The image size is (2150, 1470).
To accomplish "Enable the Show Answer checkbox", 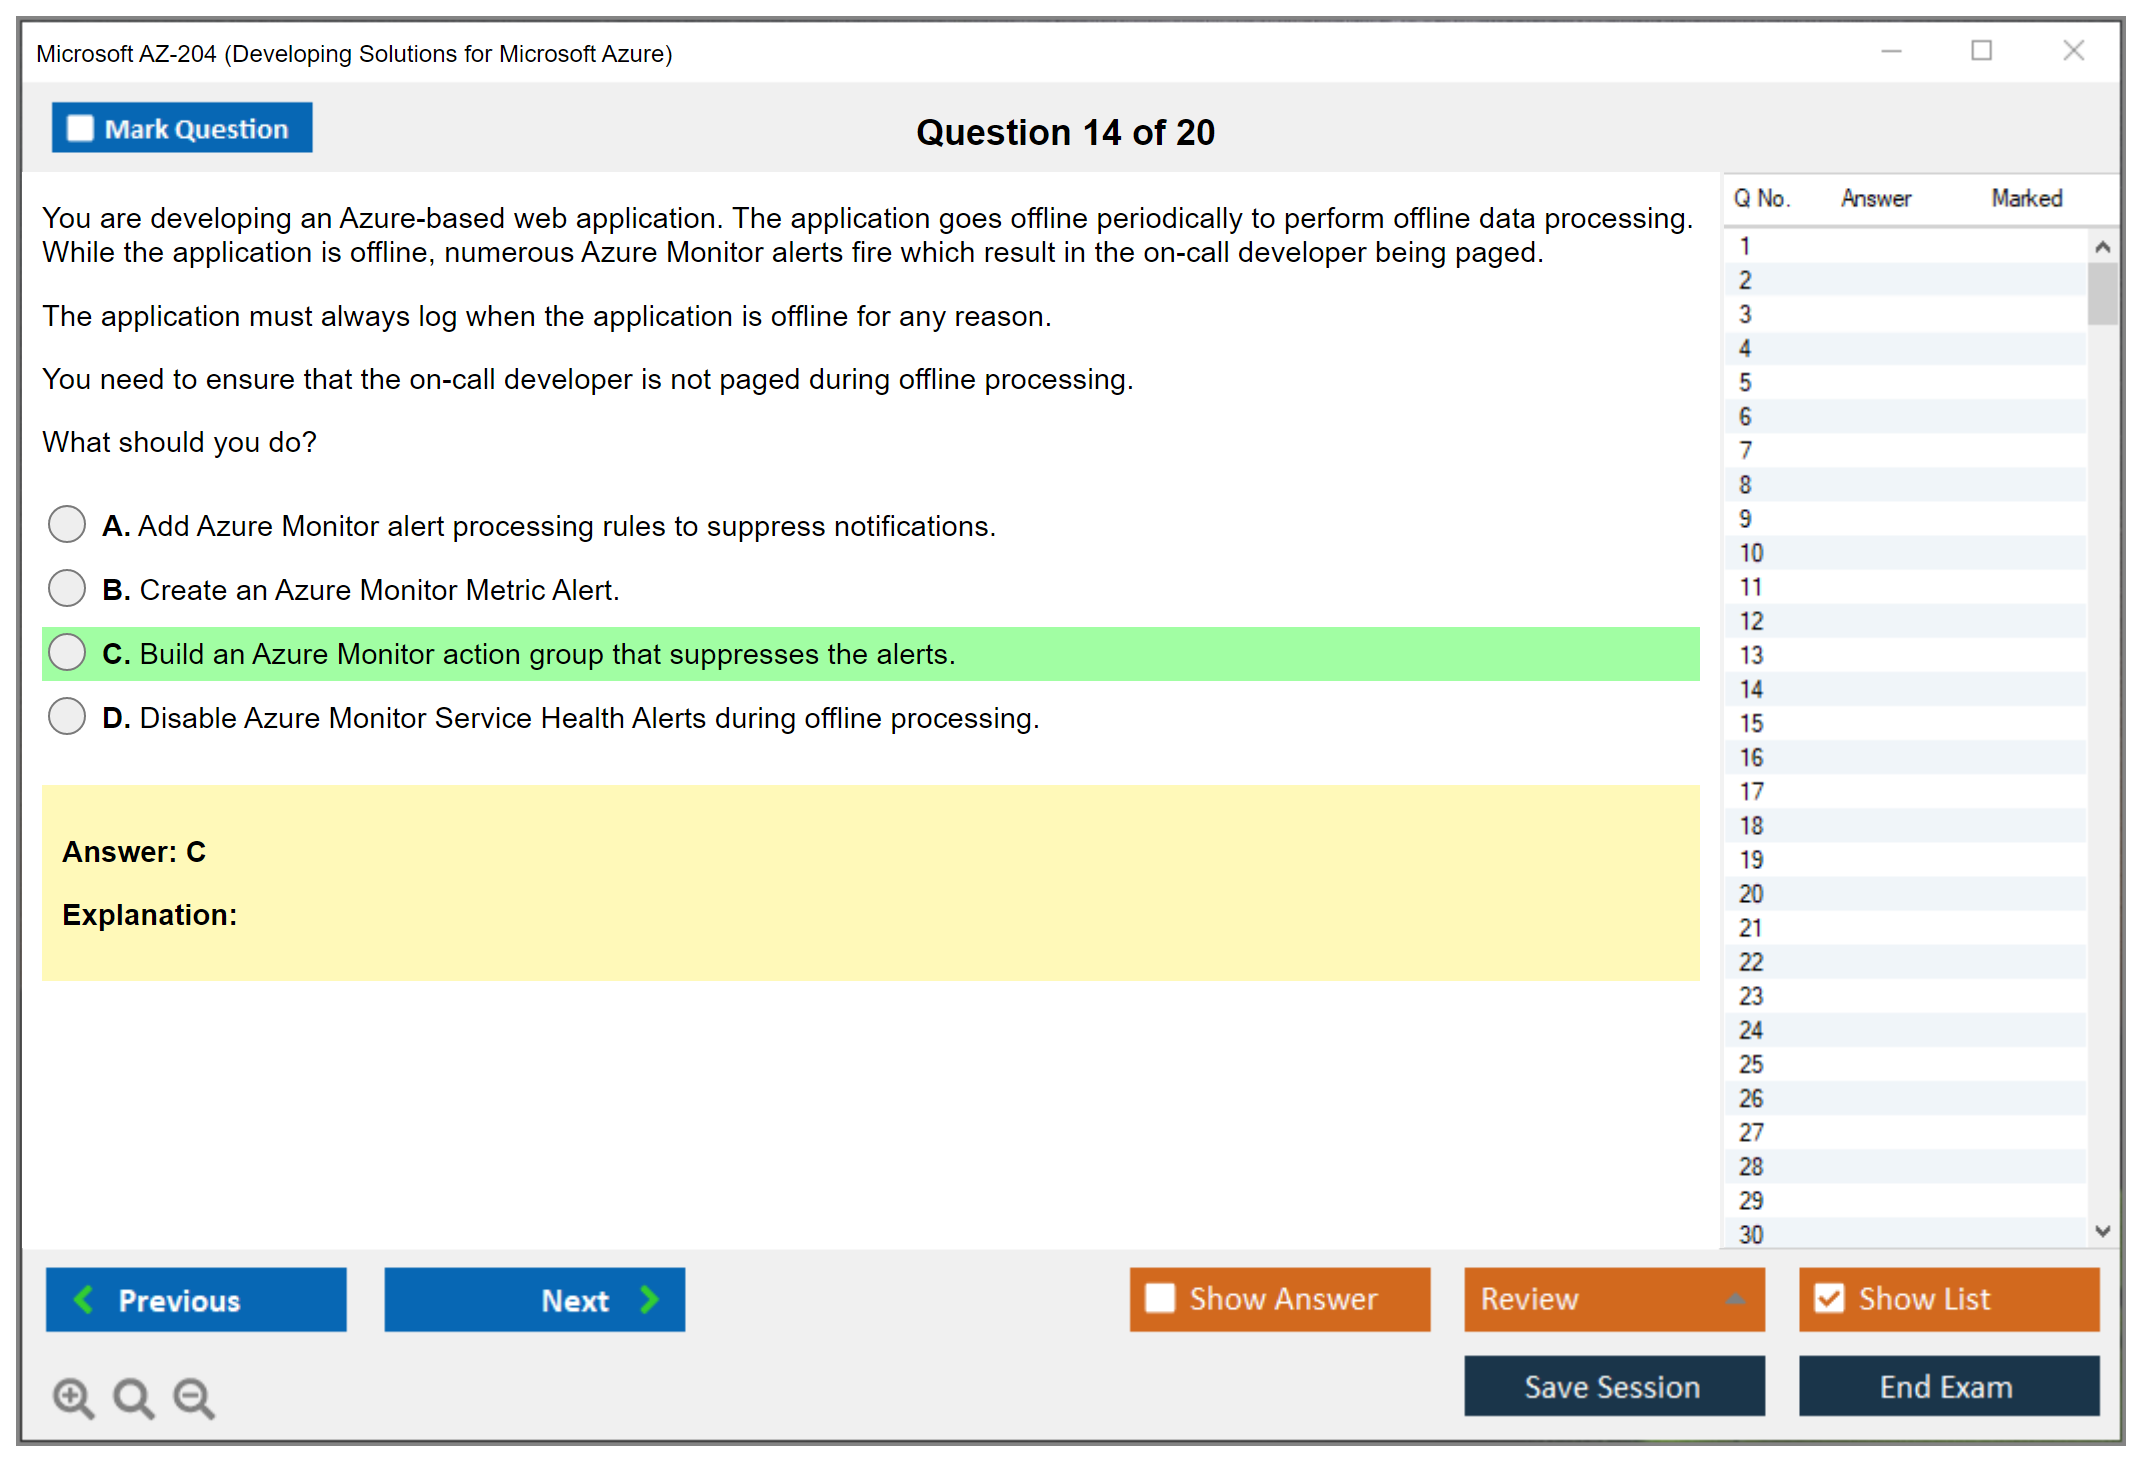I will point(1160,1298).
